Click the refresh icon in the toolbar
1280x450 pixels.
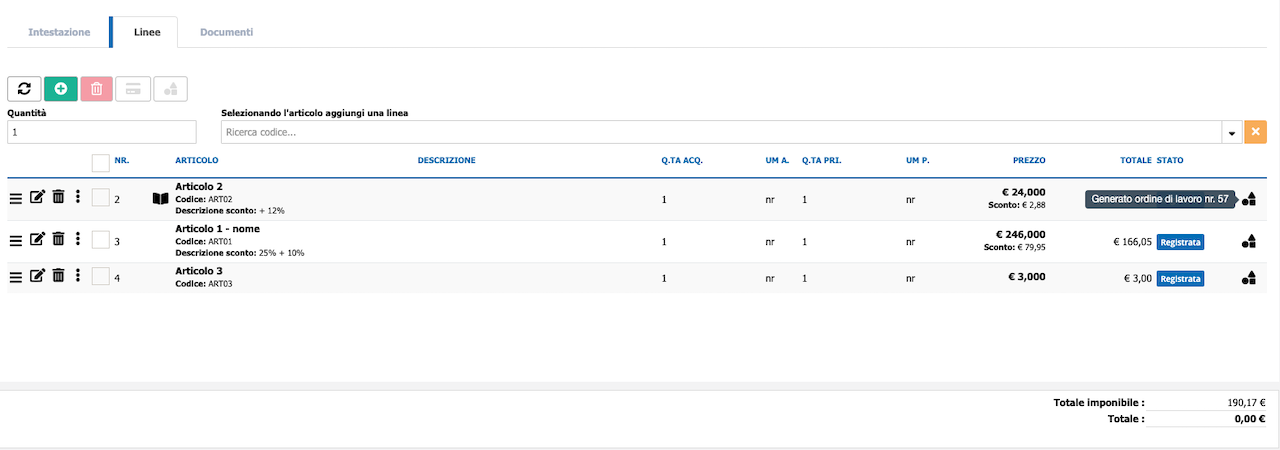pyautogui.click(x=24, y=89)
